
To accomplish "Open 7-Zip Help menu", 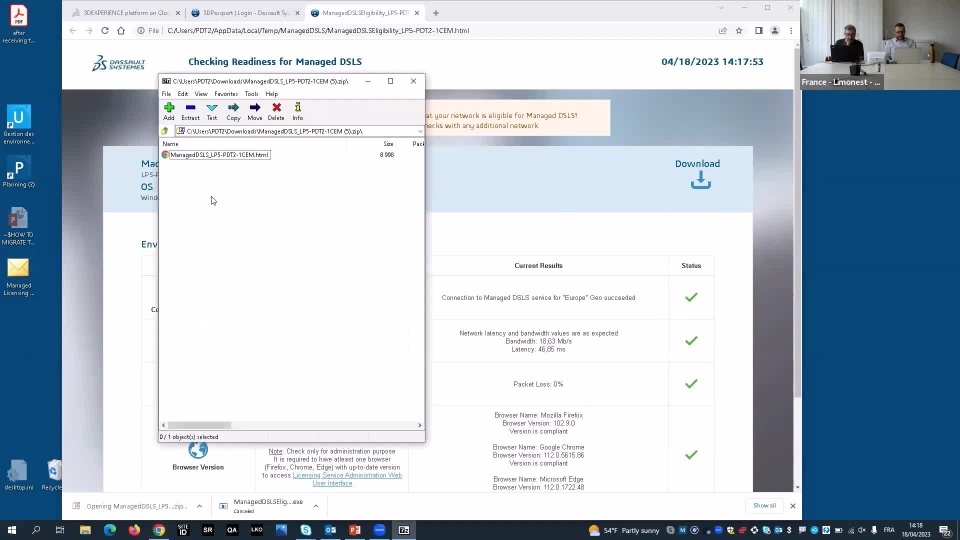I will [271, 94].
